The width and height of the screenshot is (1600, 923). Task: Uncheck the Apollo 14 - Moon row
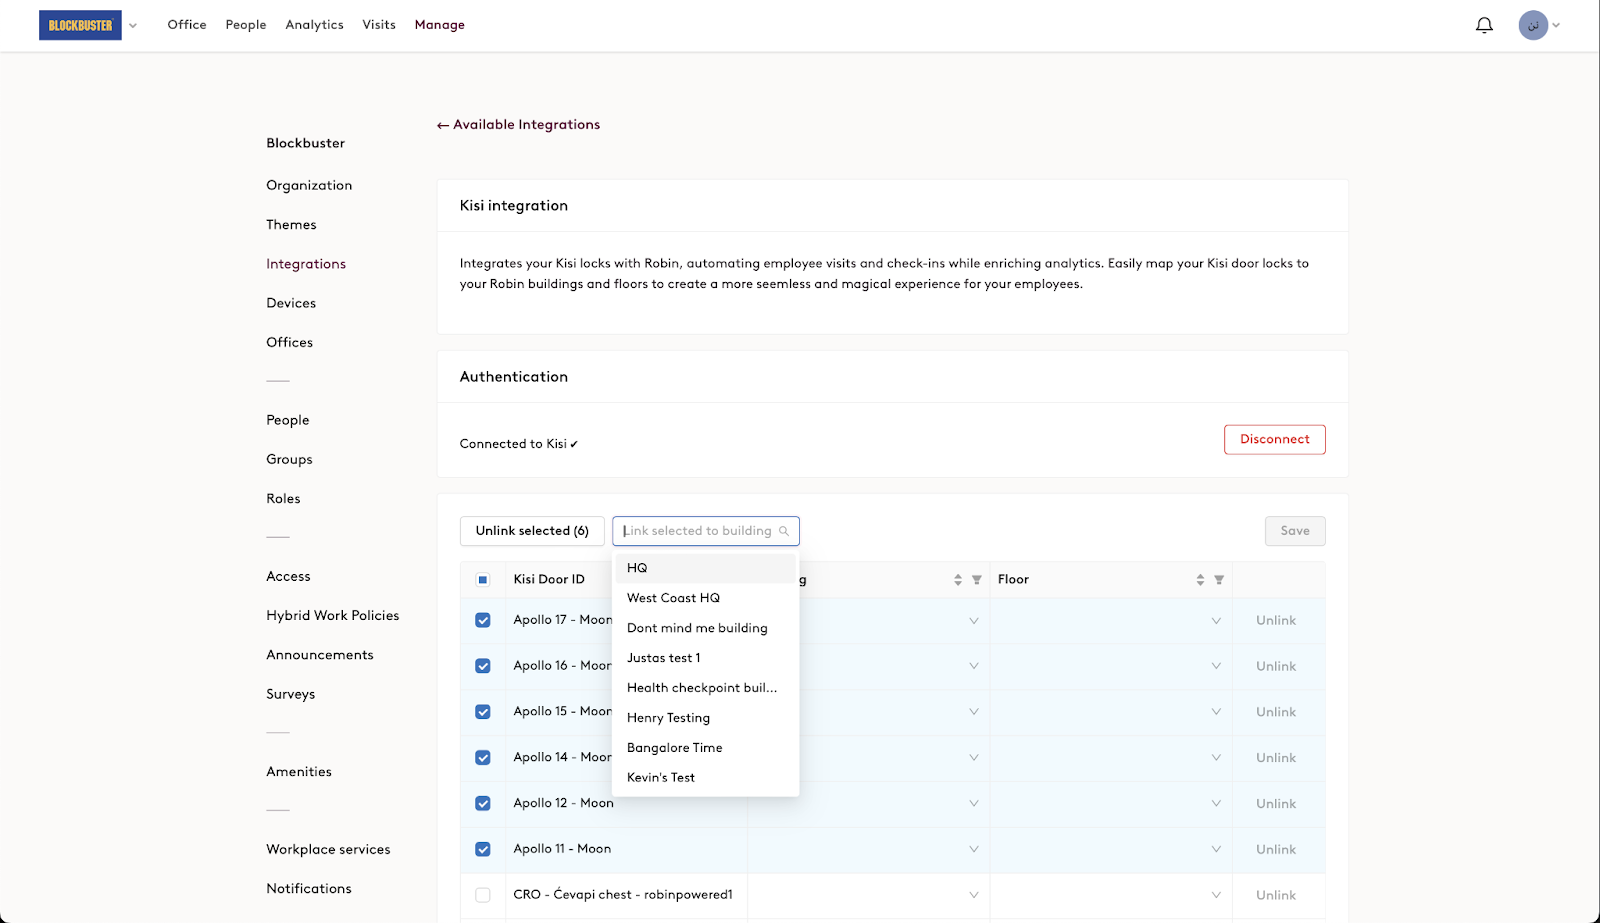[x=483, y=758]
